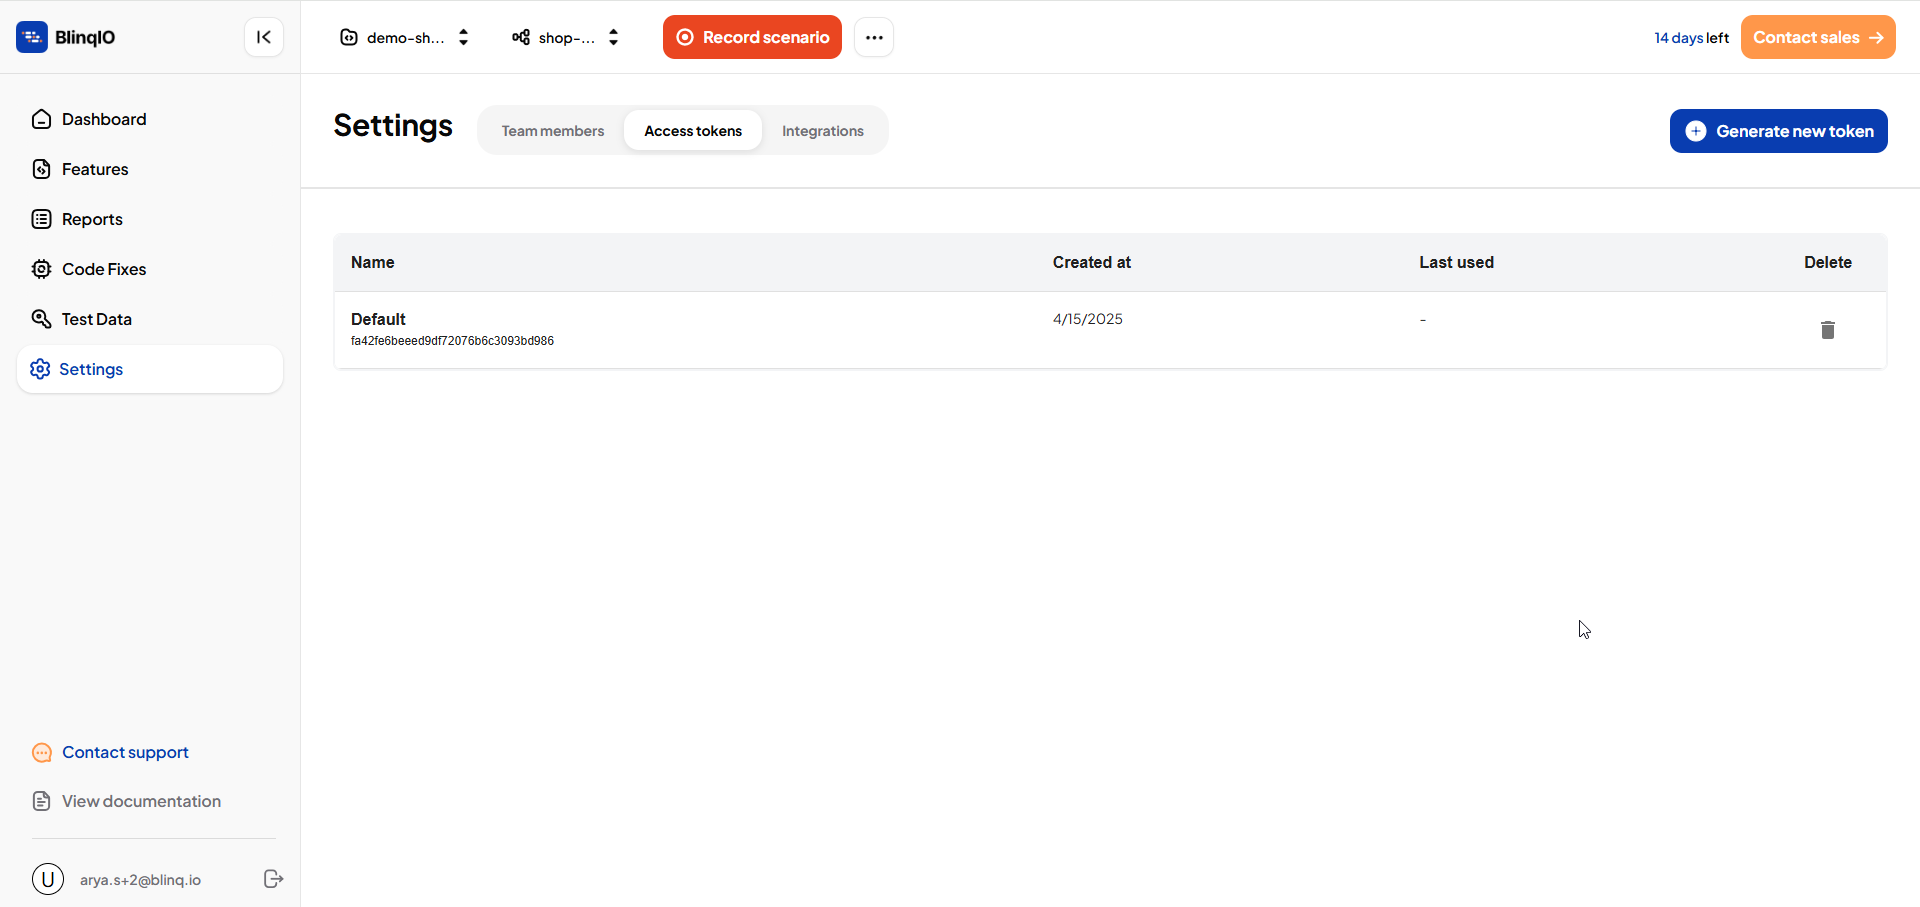Click the Default token hash text
This screenshot has width=1920, height=907.
click(x=452, y=341)
